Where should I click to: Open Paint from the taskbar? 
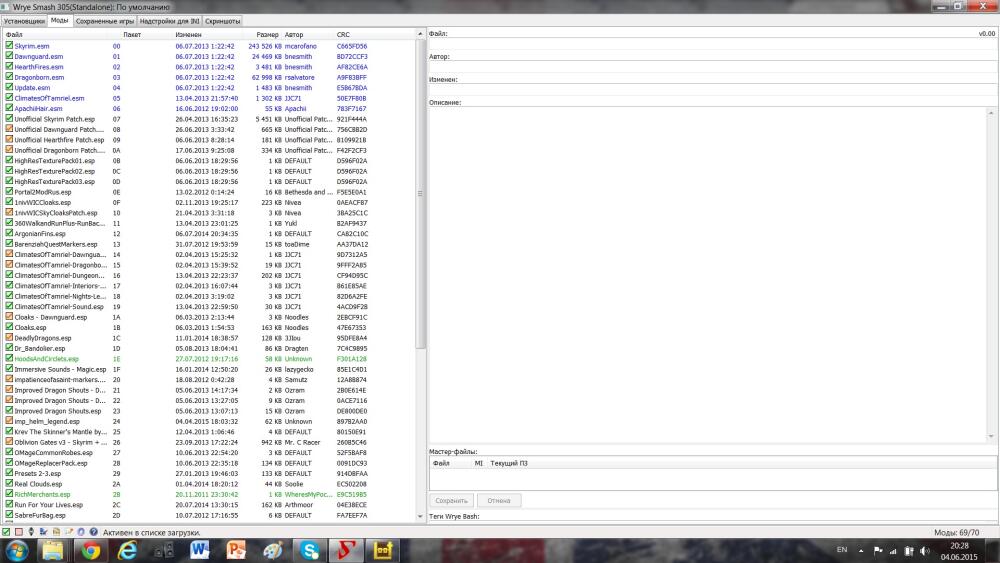(x=272, y=550)
